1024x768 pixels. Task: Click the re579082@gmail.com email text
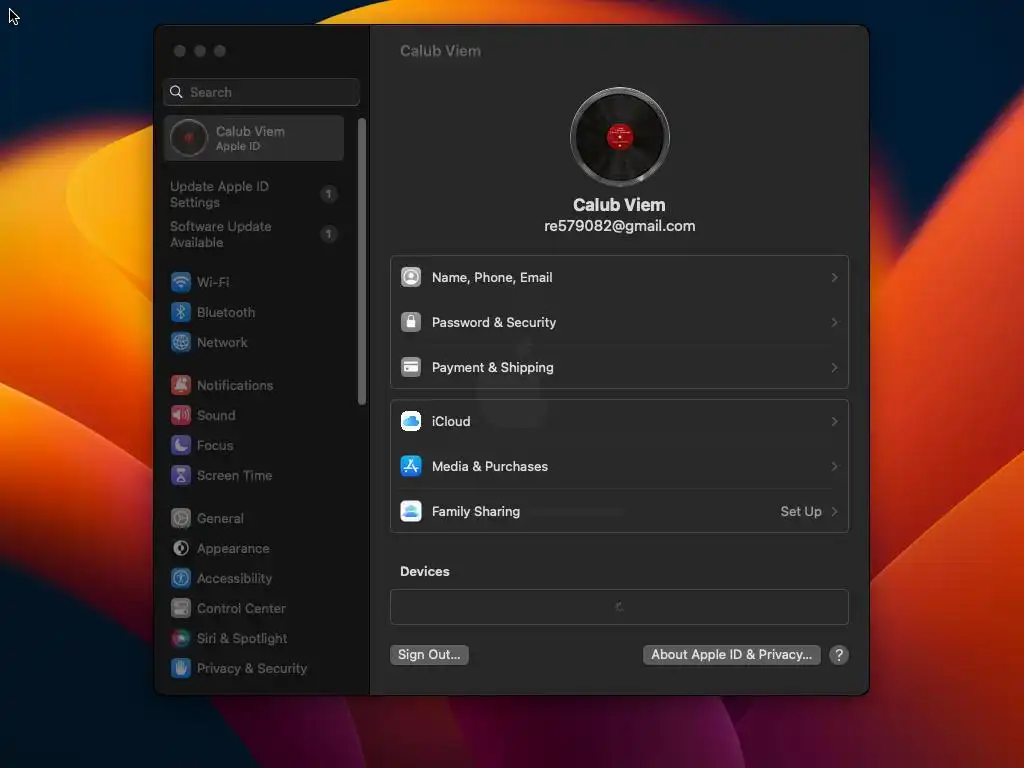point(620,226)
